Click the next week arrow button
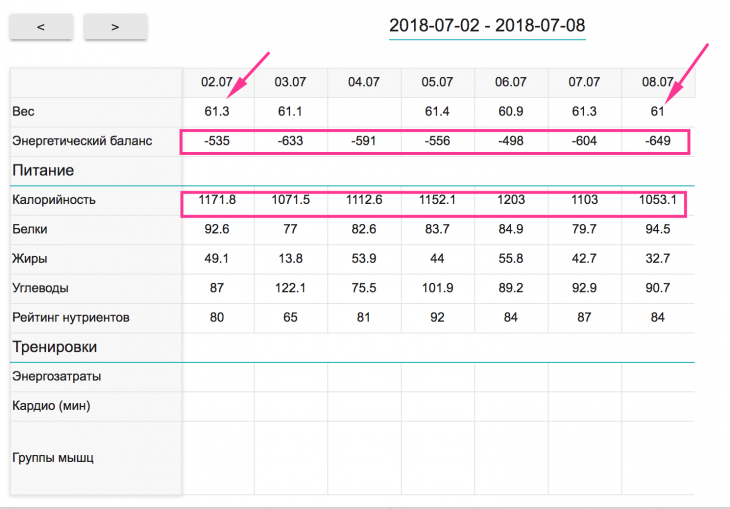 coord(115,27)
